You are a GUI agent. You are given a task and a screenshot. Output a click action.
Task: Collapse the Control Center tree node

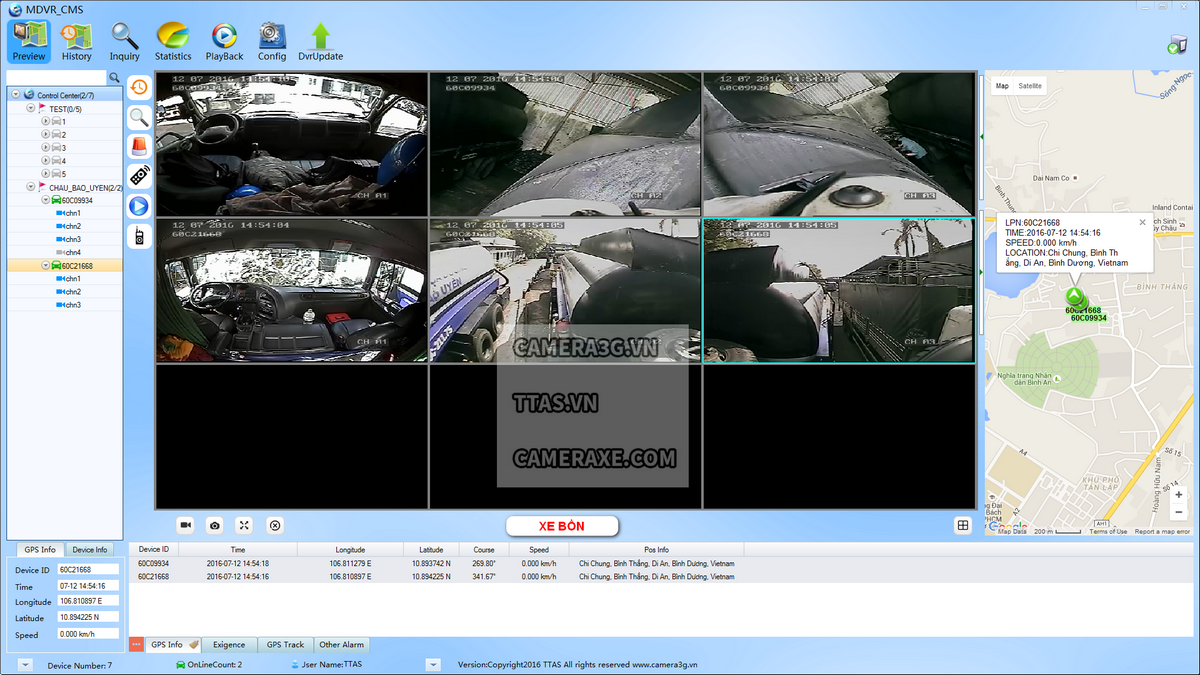pyautogui.click(x=16, y=95)
